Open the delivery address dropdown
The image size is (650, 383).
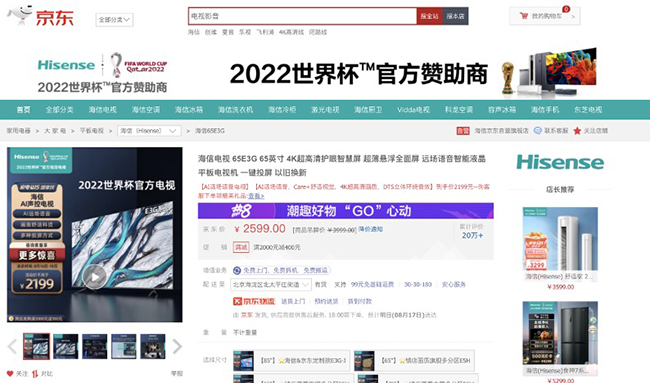(271, 284)
